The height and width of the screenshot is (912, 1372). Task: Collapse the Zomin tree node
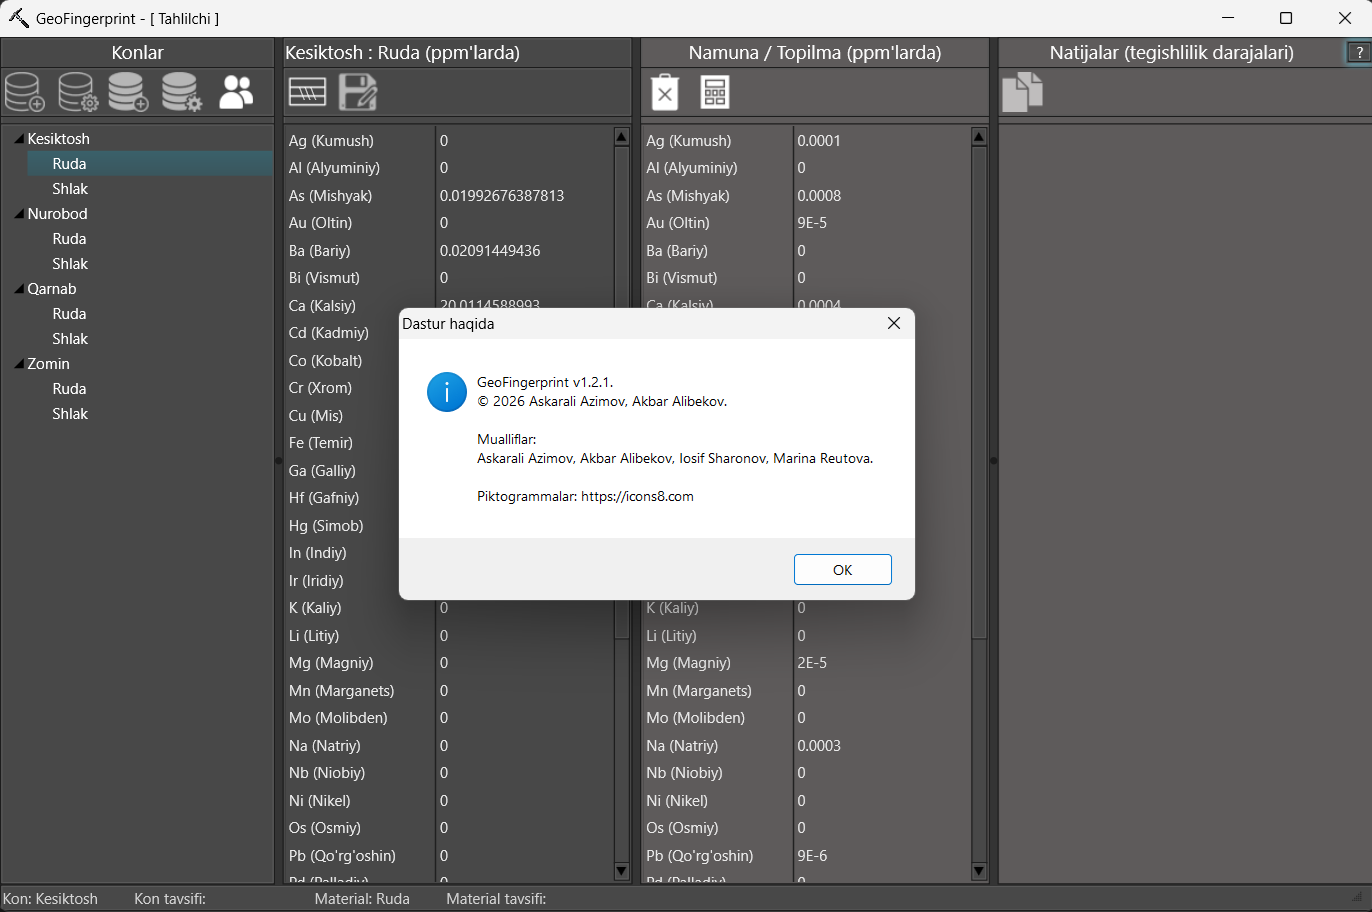(19, 363)
